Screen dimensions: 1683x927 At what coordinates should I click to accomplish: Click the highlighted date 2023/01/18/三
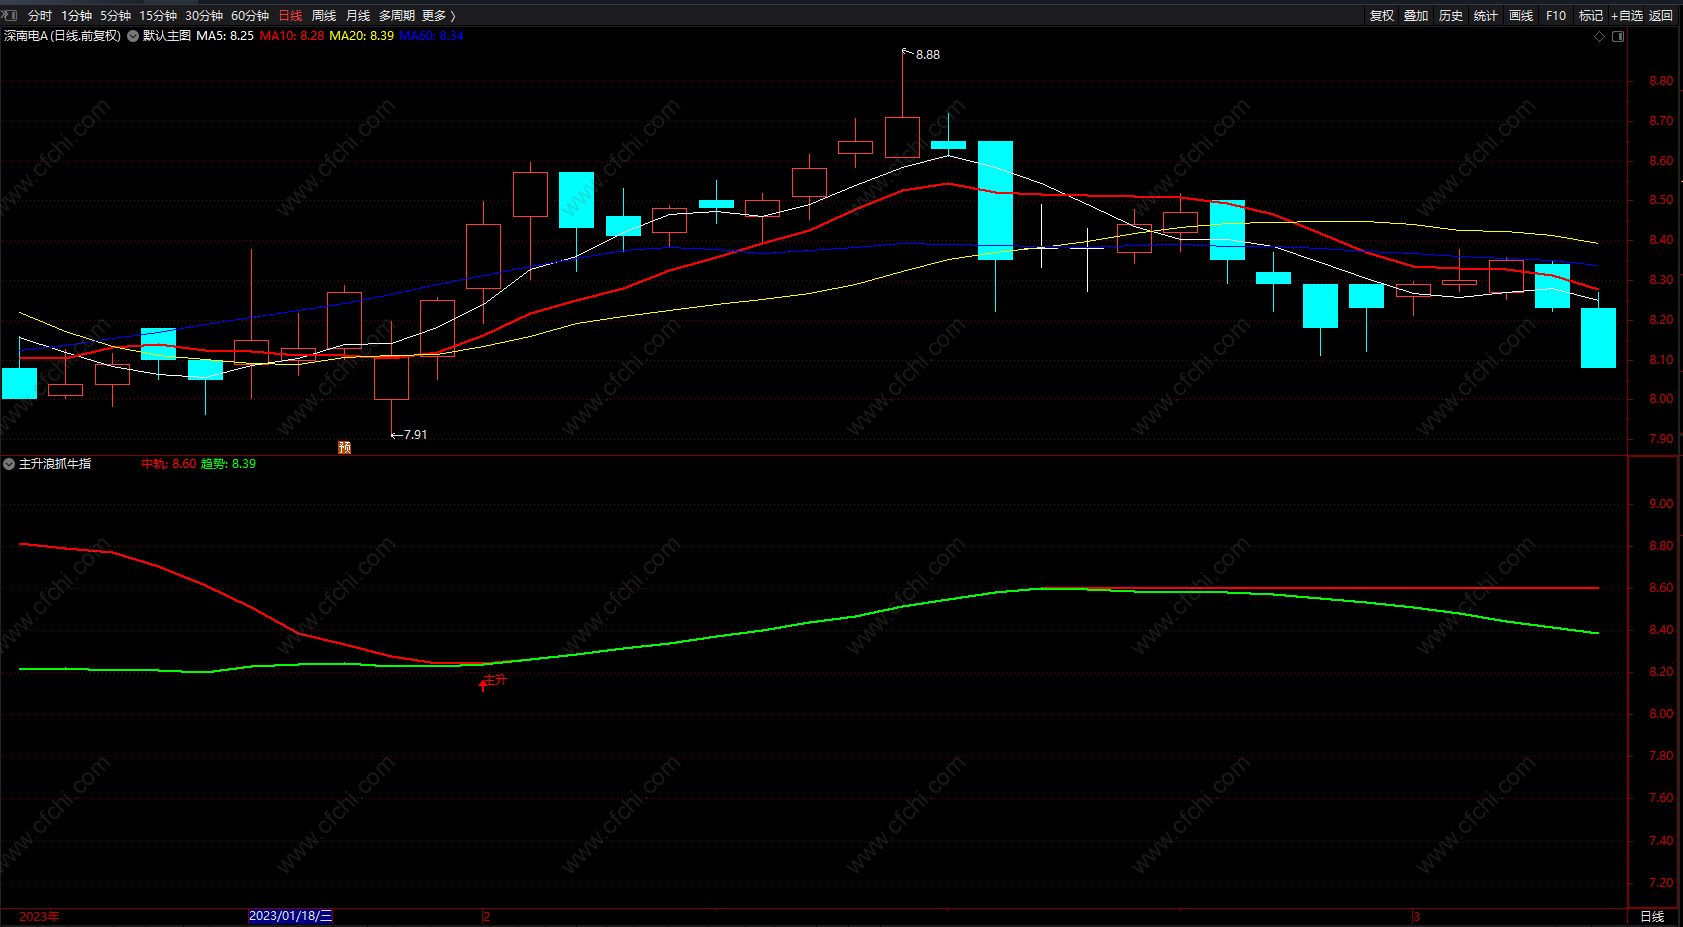click(290, 916)
